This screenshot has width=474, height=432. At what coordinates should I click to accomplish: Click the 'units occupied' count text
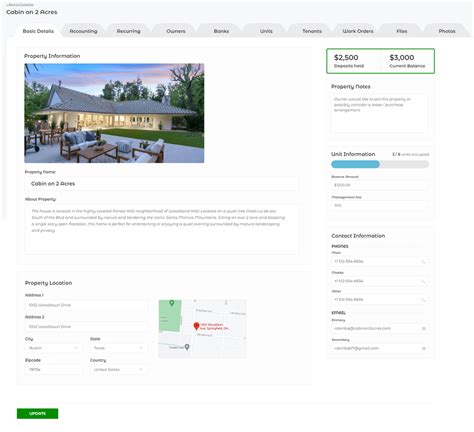410,154
